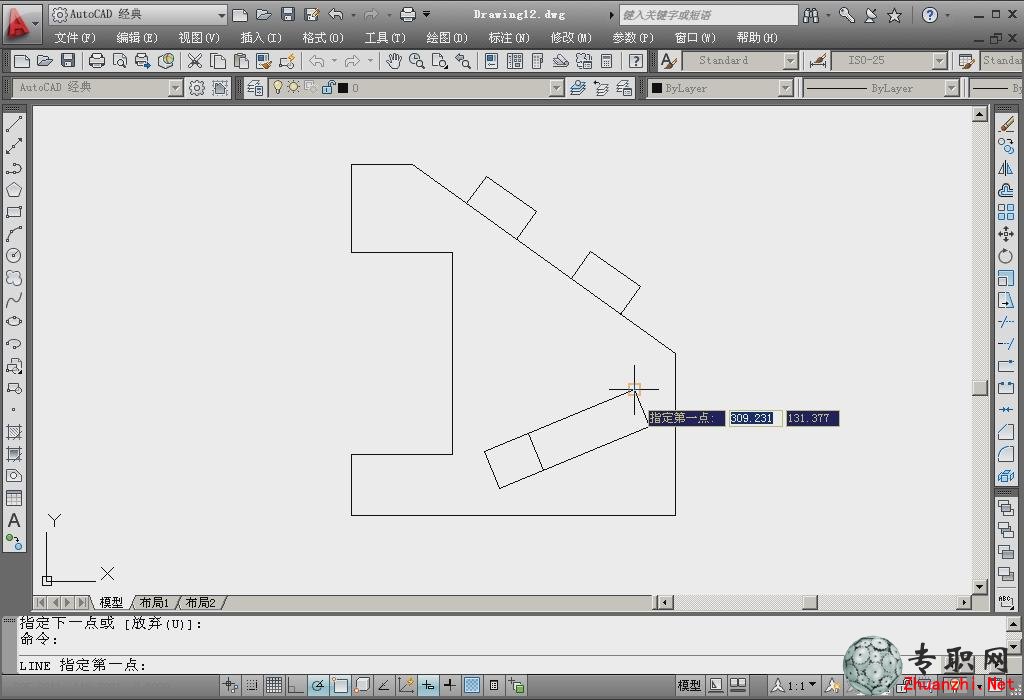Screen dimensions: 1024x700
Task: Select the Trim tool
Action: (1006, 322)
